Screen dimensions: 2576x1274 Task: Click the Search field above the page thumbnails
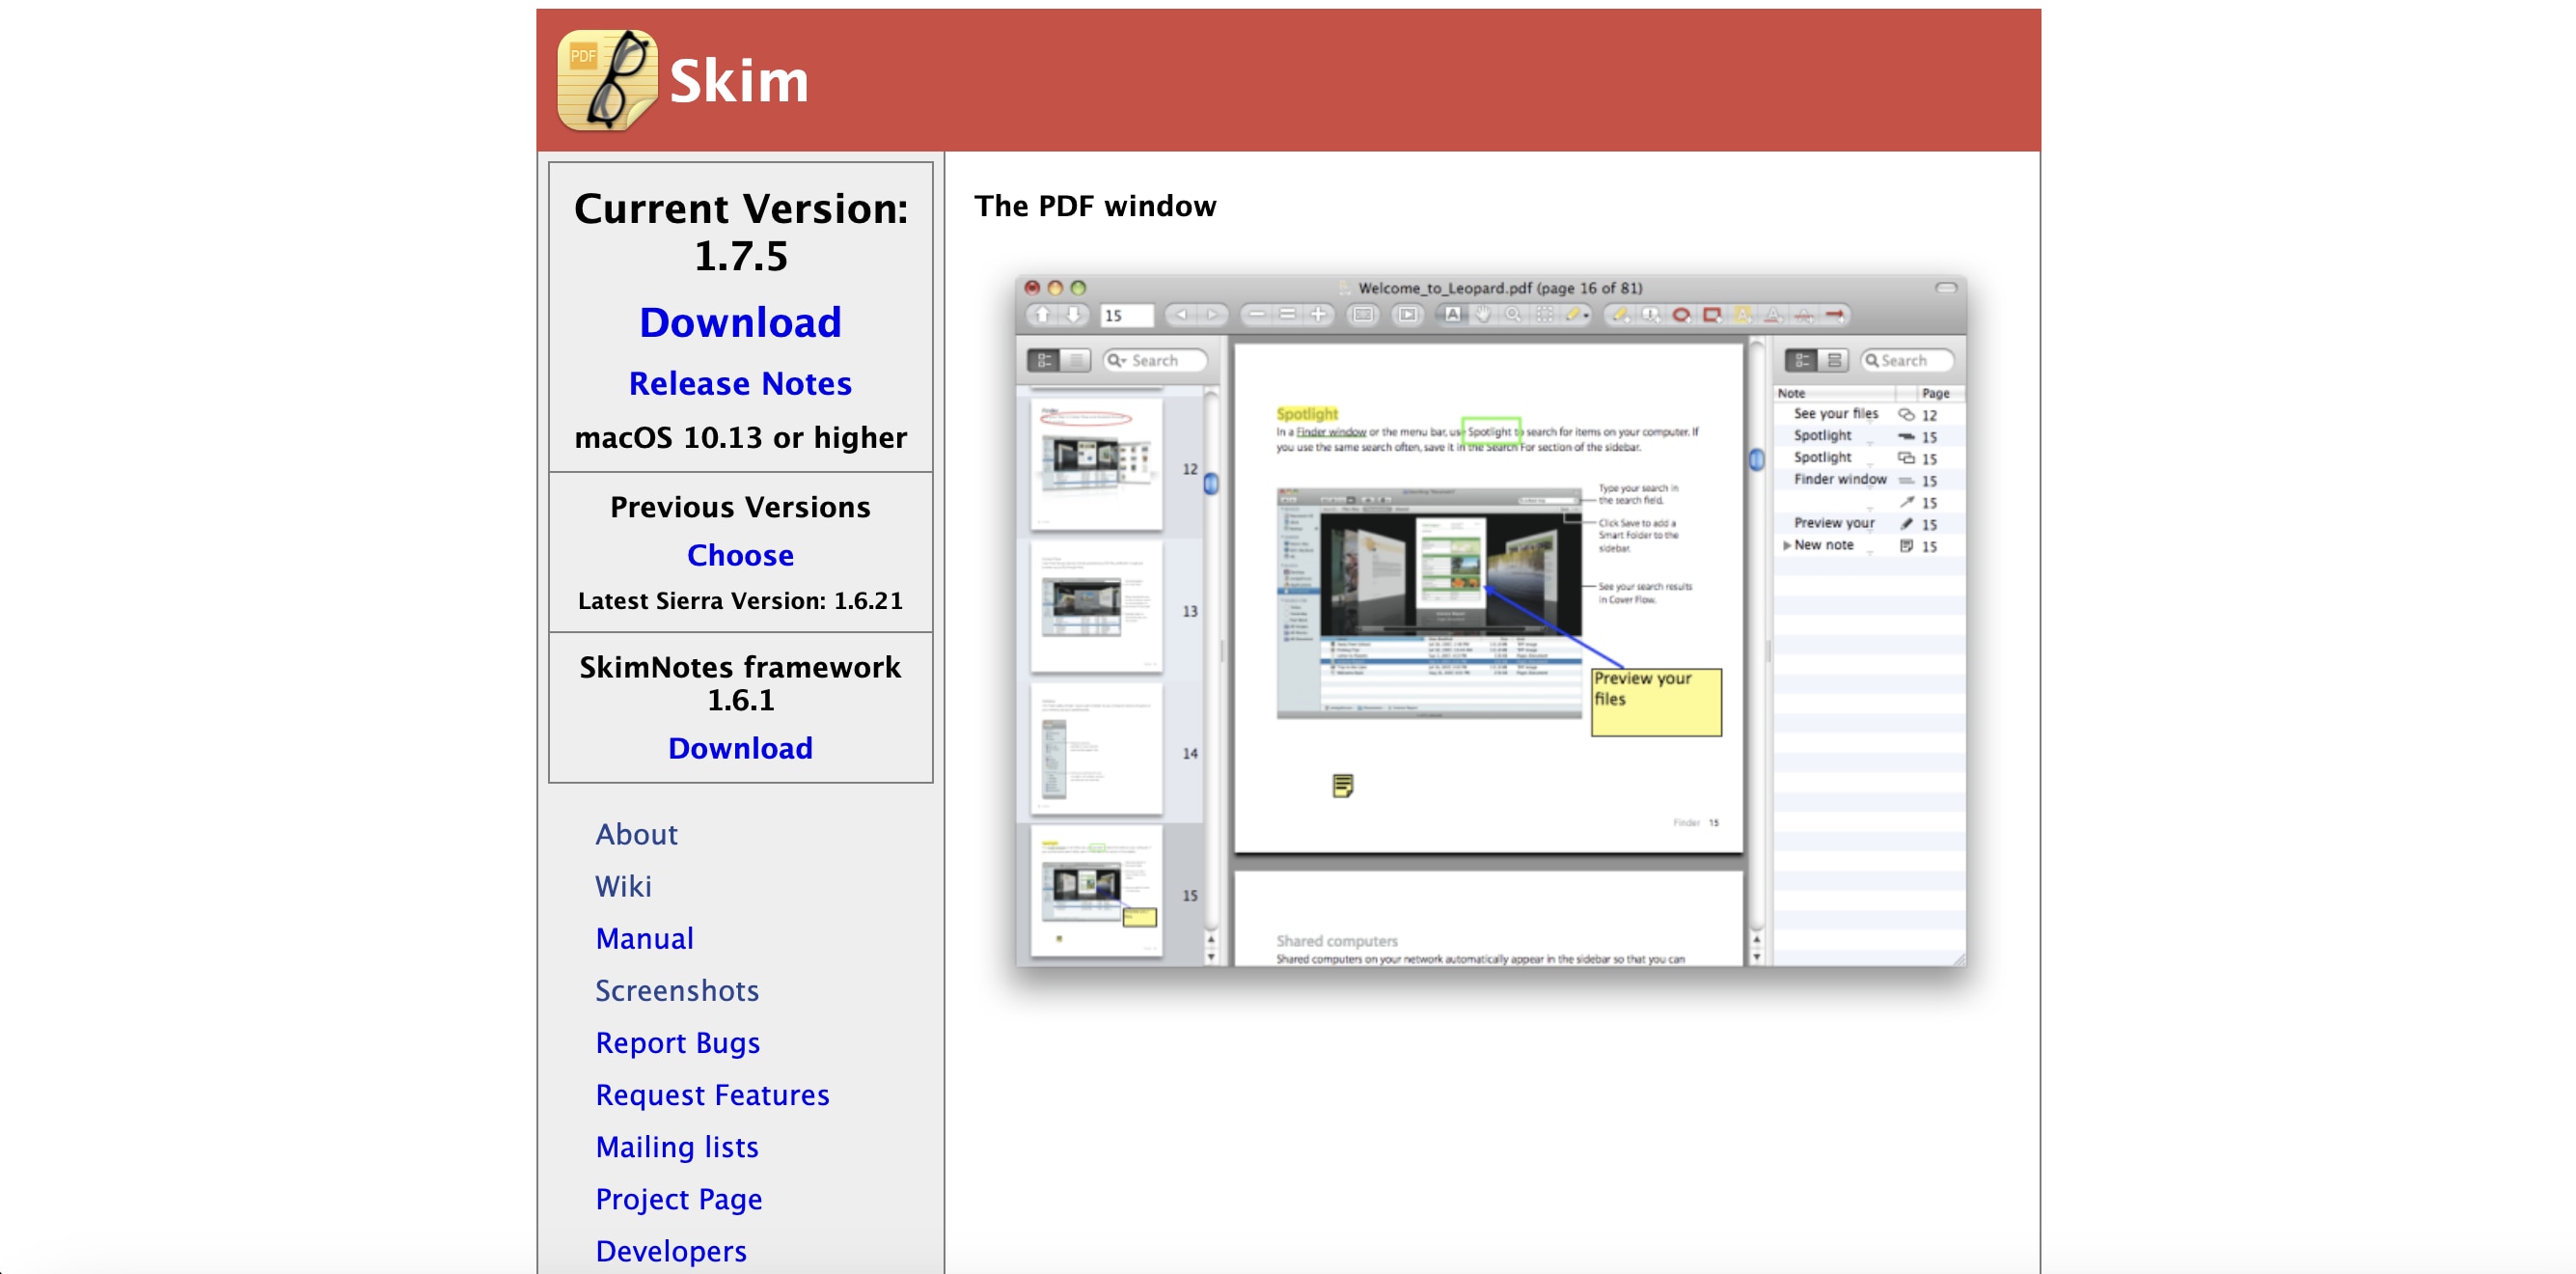[1156, 360]
